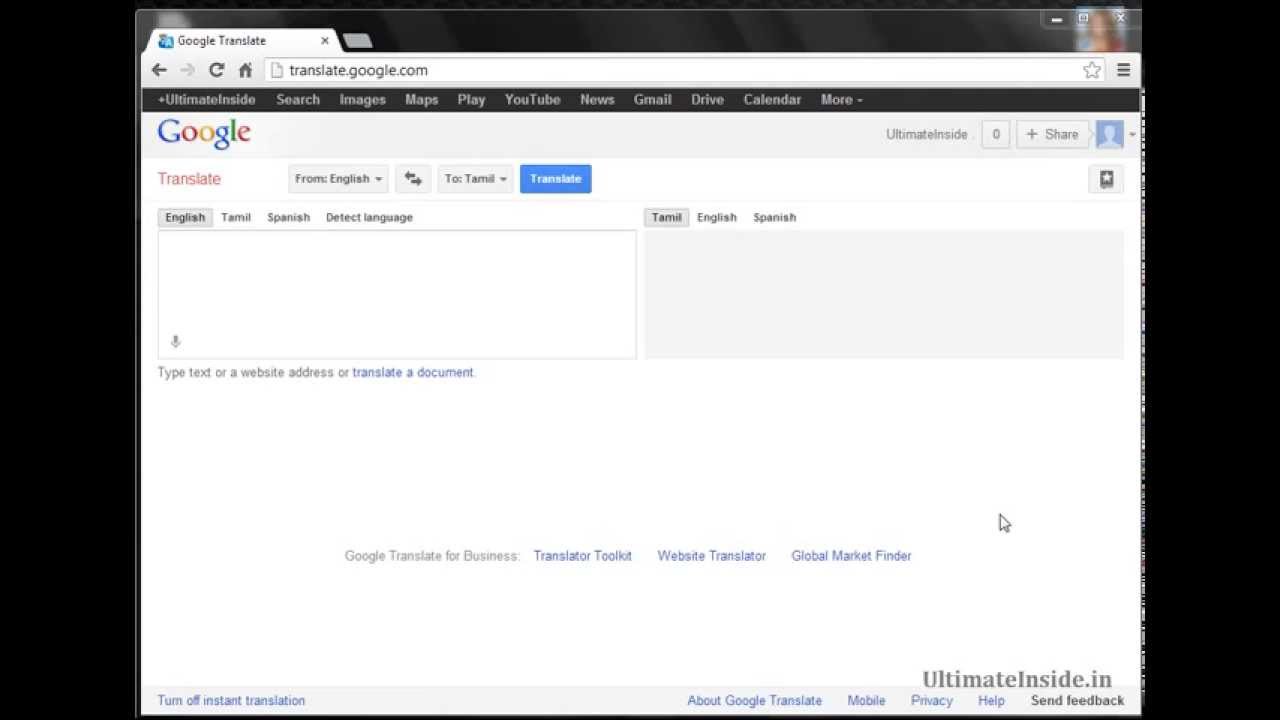Select Tamil as target language
The width and height of the screenshot is (1280, 720).
click(x=666, y=217)
